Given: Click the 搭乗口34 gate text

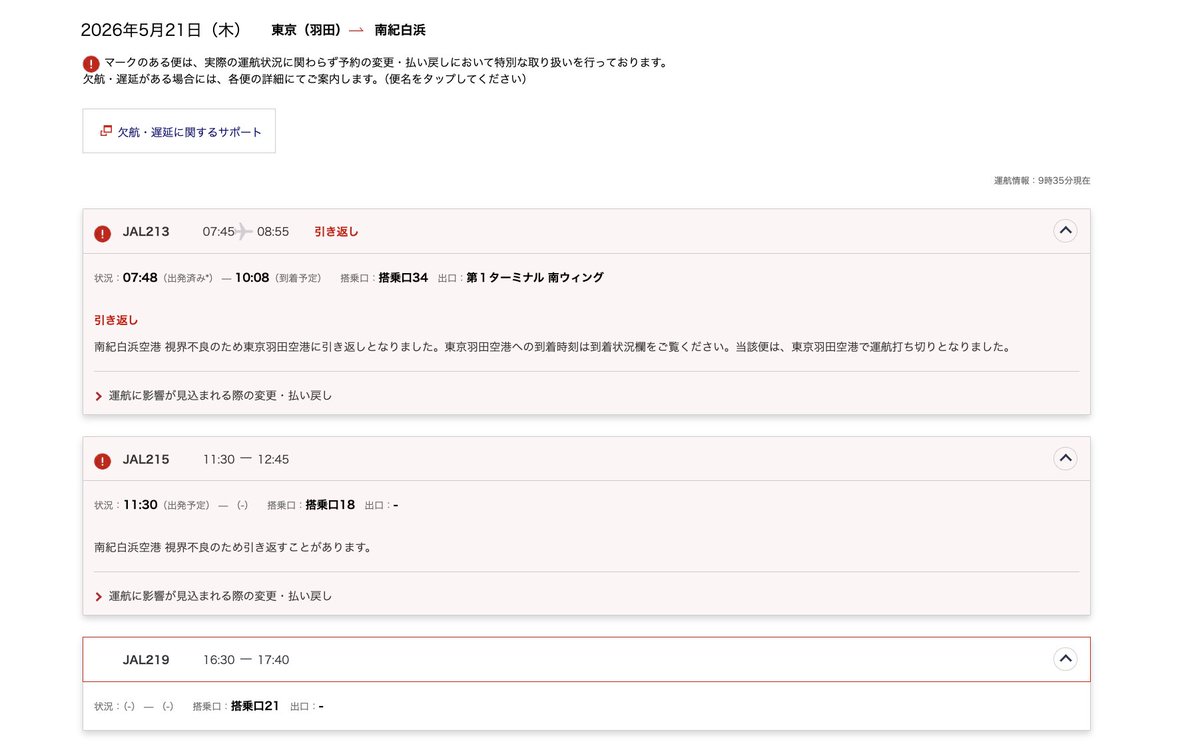Looking at the screenshot, I should 403,278.
